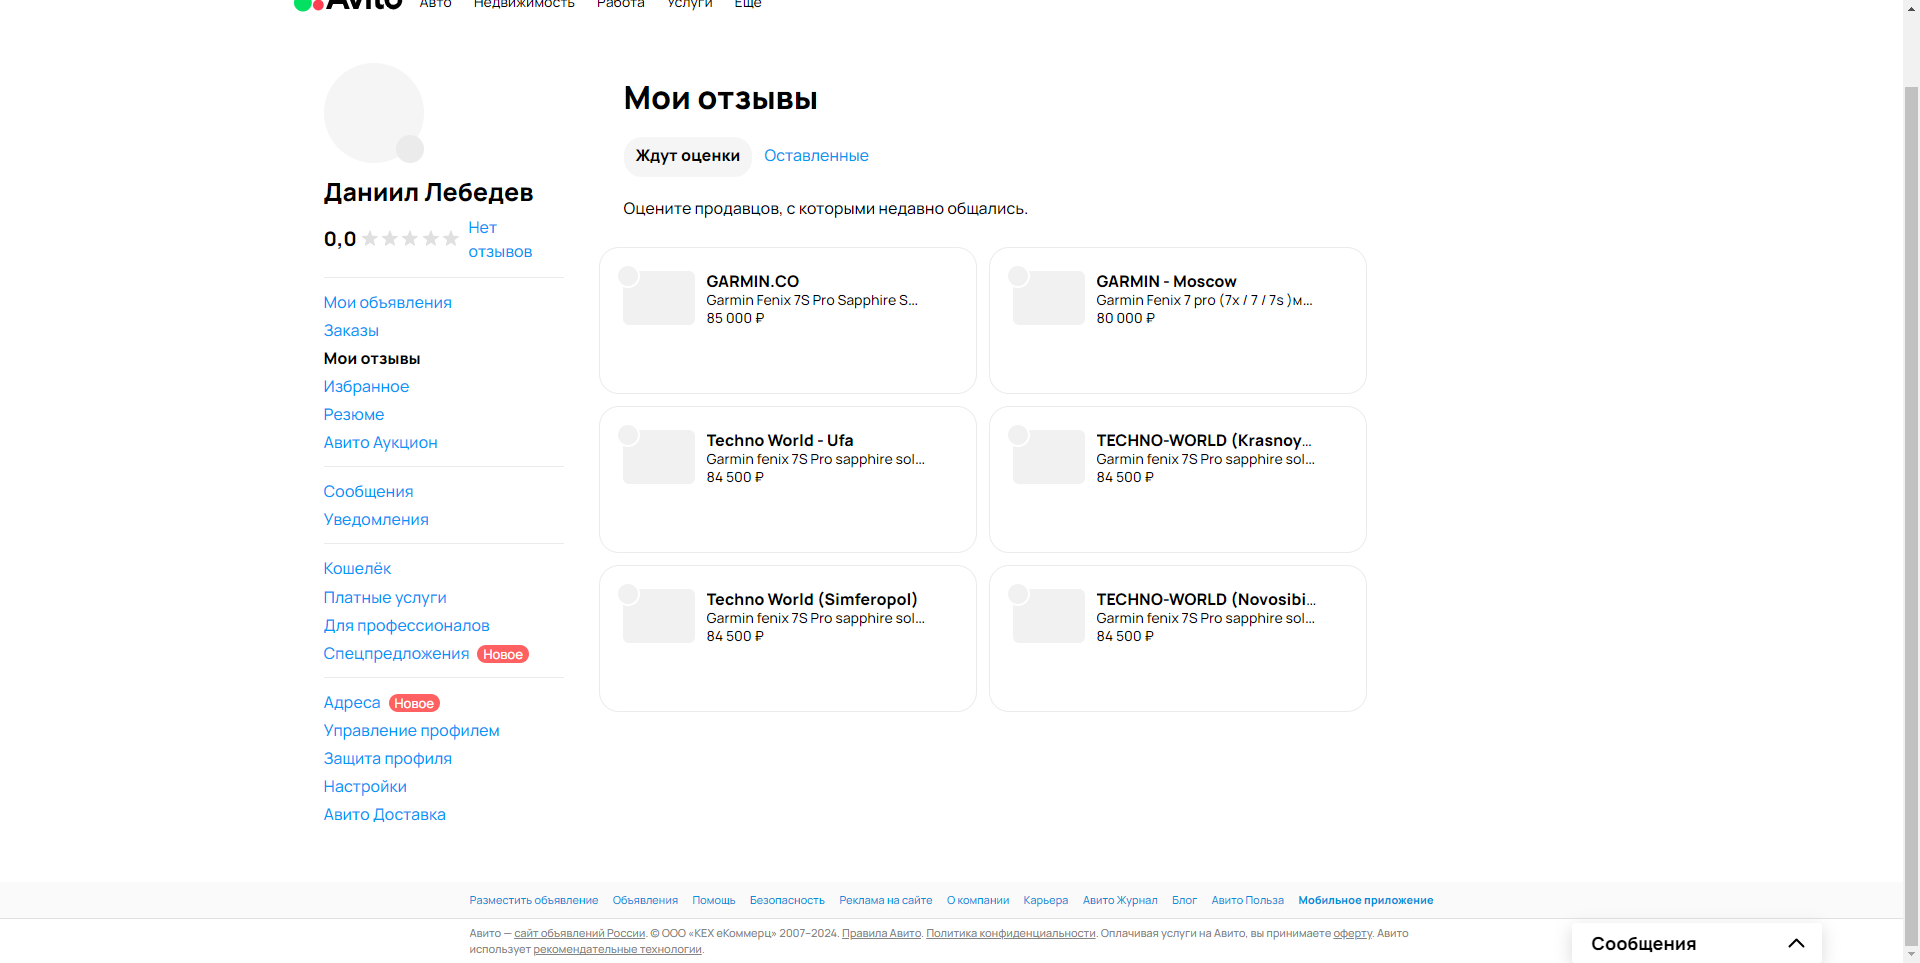The width and height of the screenshot is (1920, 963).
Task: Click the profile avatar placeholder
Action: (374, 113)
